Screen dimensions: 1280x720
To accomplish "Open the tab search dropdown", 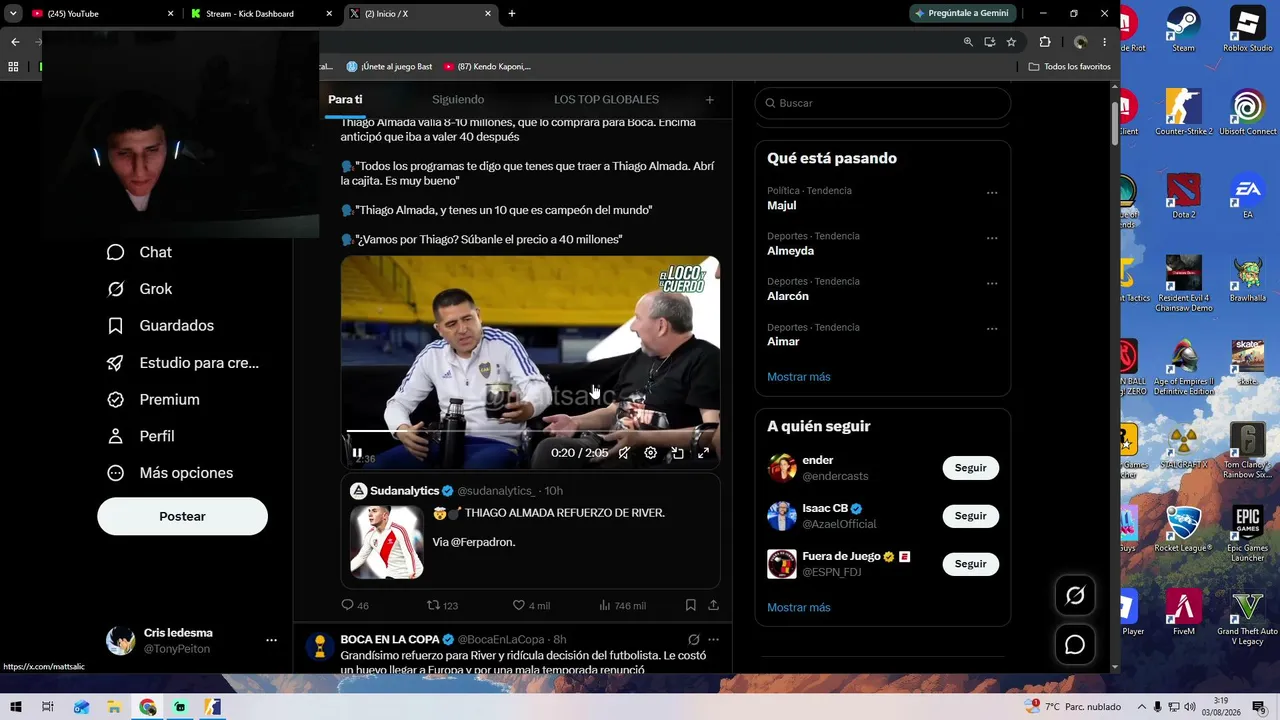I will (x=13, y=14).
